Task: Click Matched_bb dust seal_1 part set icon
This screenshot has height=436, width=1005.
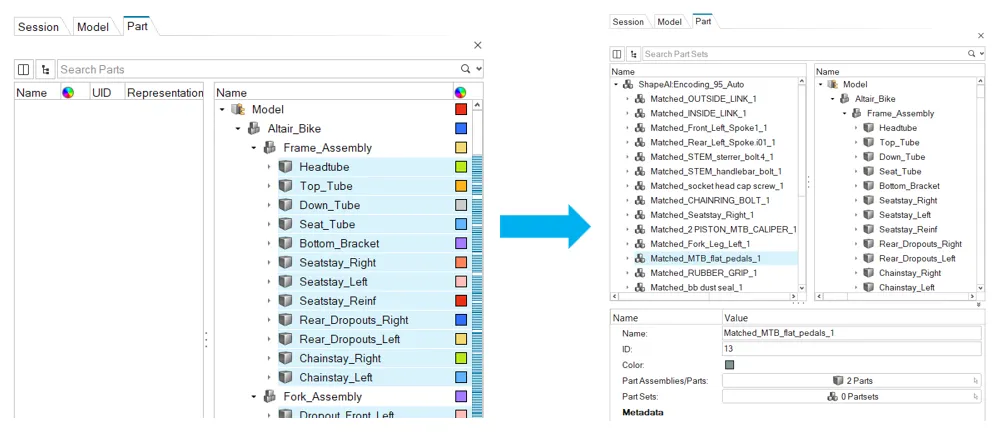Action: [x=640, y=287]
